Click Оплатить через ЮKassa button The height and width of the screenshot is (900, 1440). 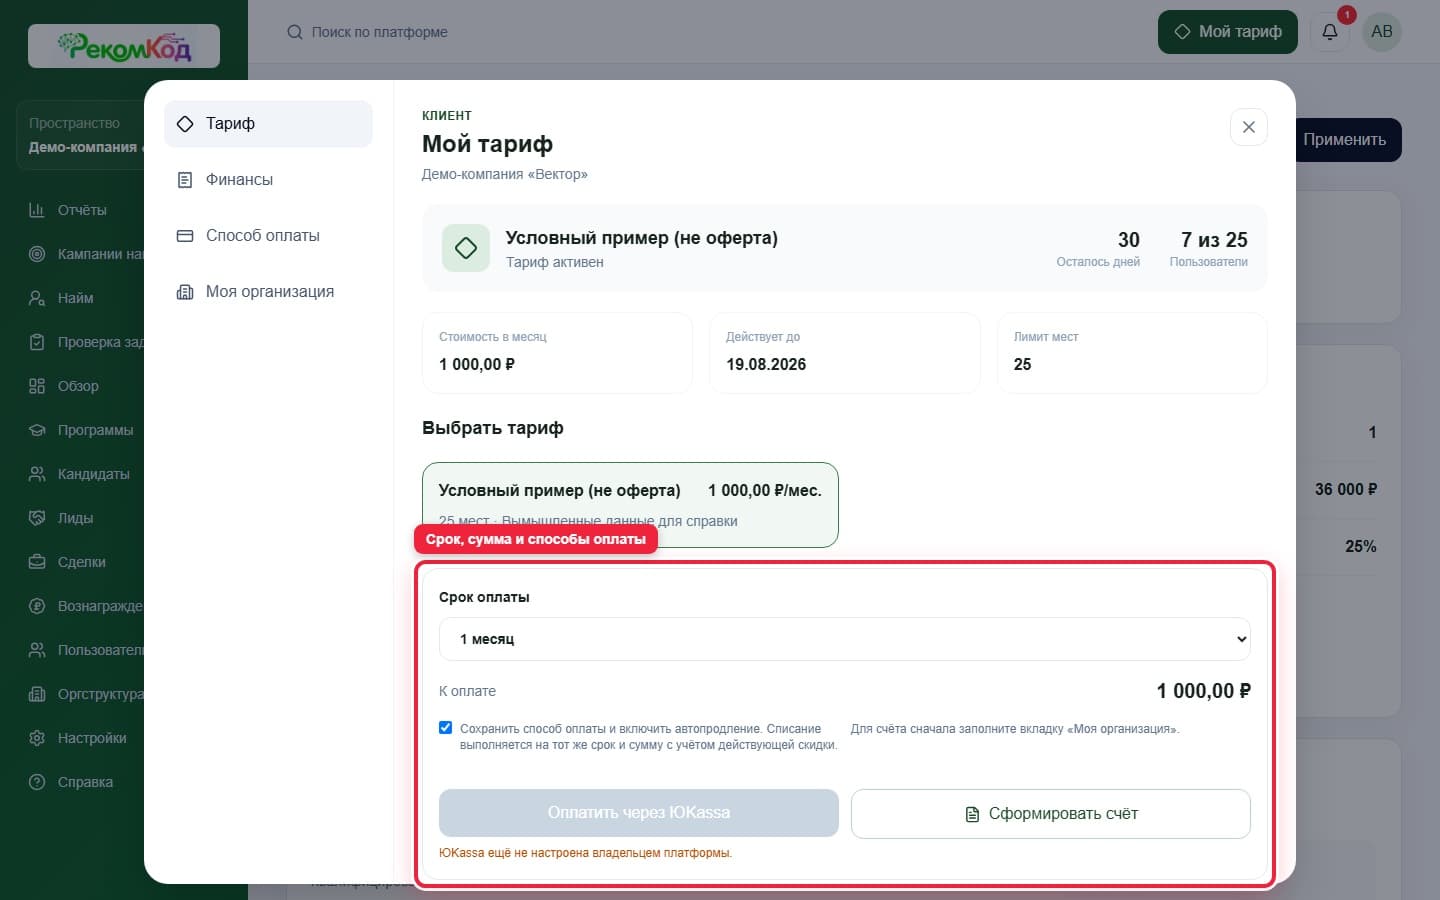[639, 813]
